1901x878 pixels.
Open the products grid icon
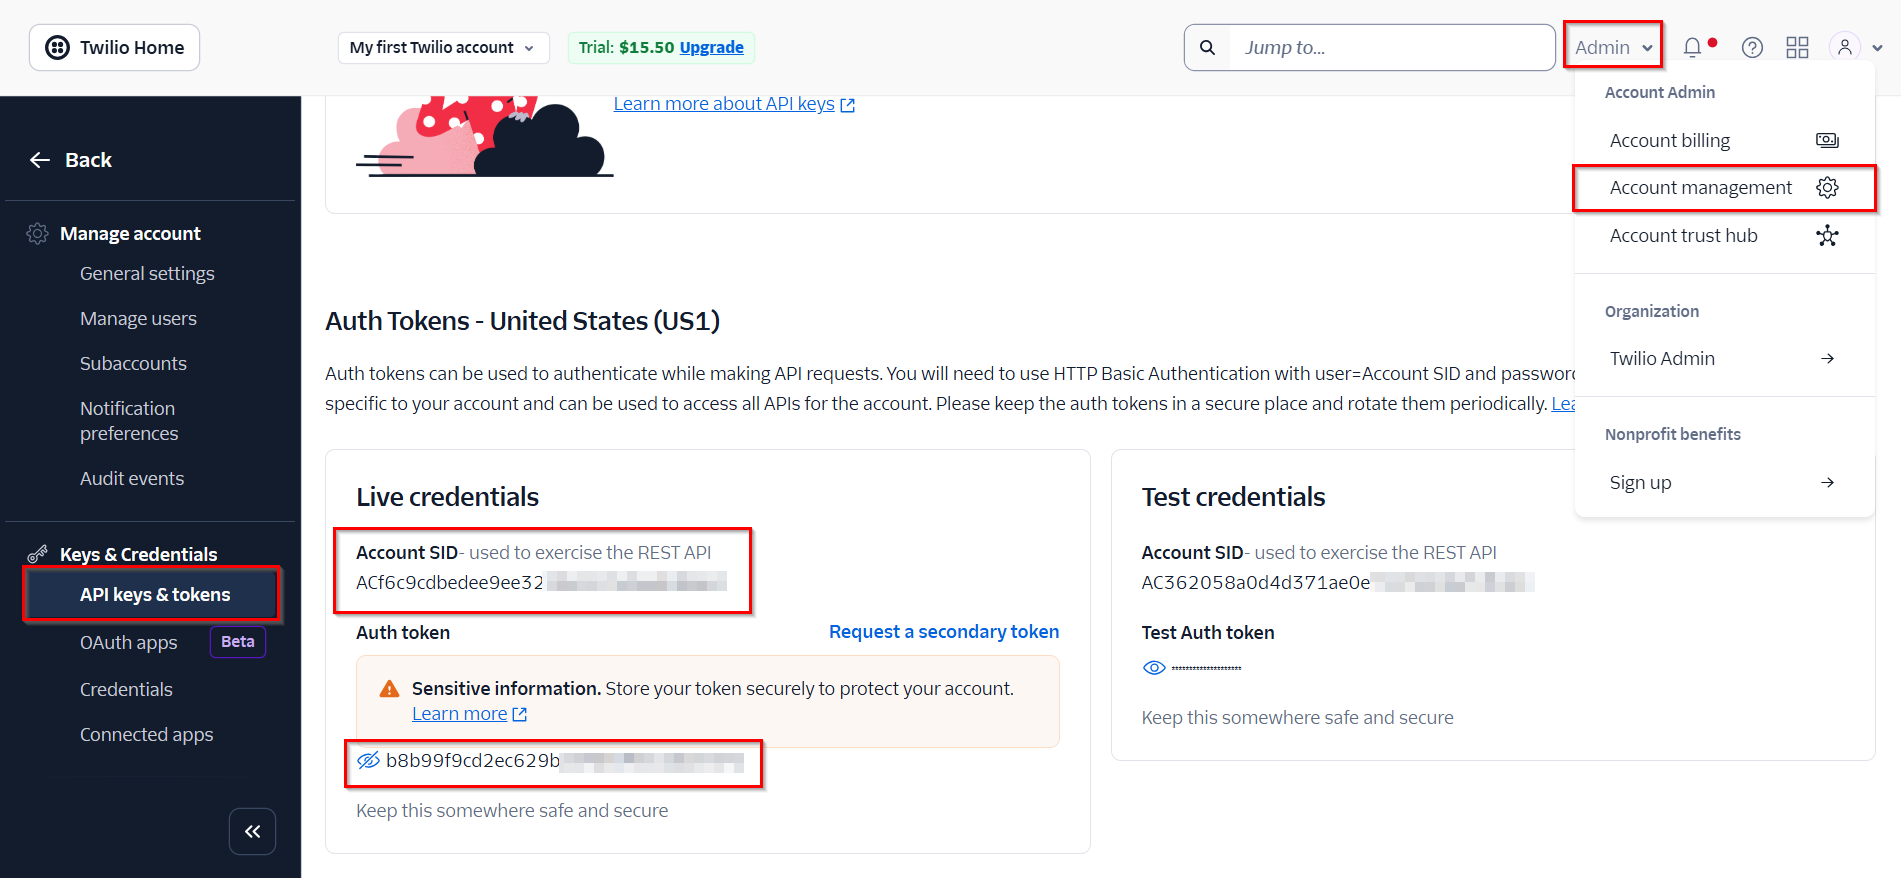pyautogui.click(x=1797, y=47)
